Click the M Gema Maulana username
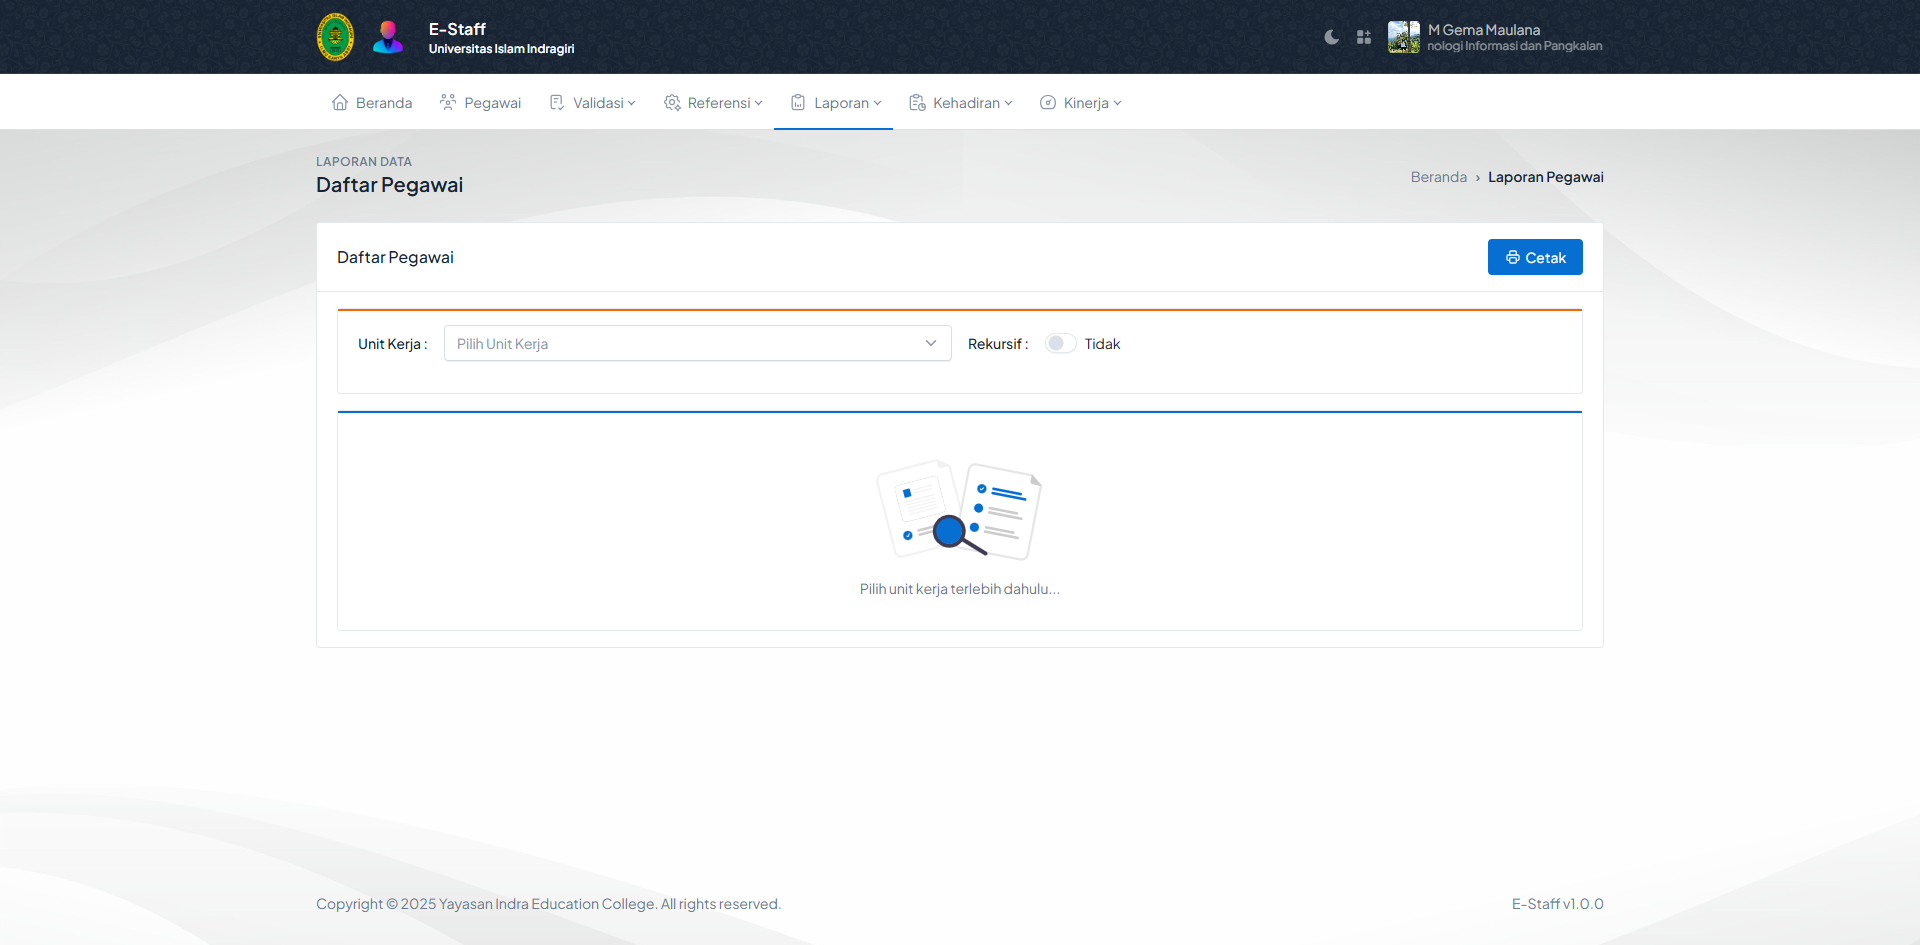Screen dimensions: 1920x945 pyautogui.click(x=1484, y=30)
